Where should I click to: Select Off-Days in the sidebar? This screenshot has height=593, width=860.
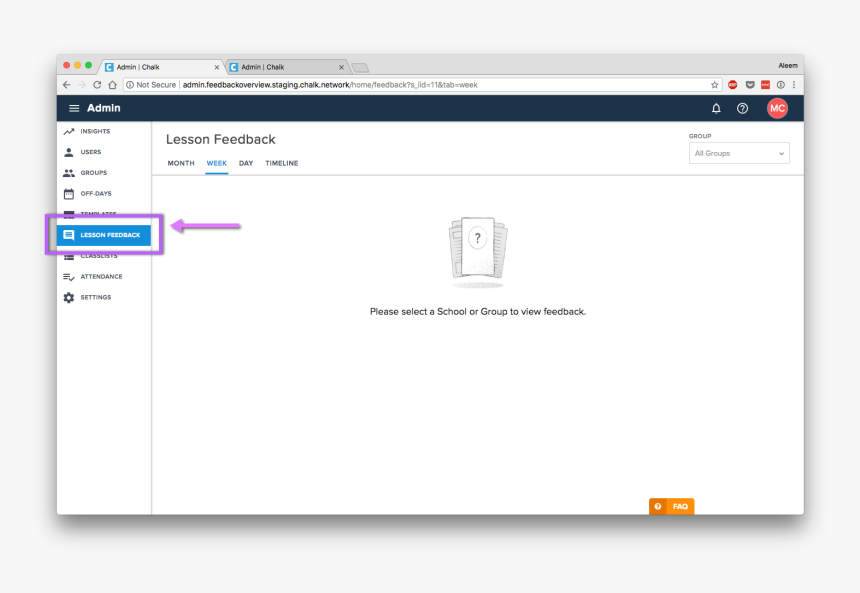[x=95, y=194]
